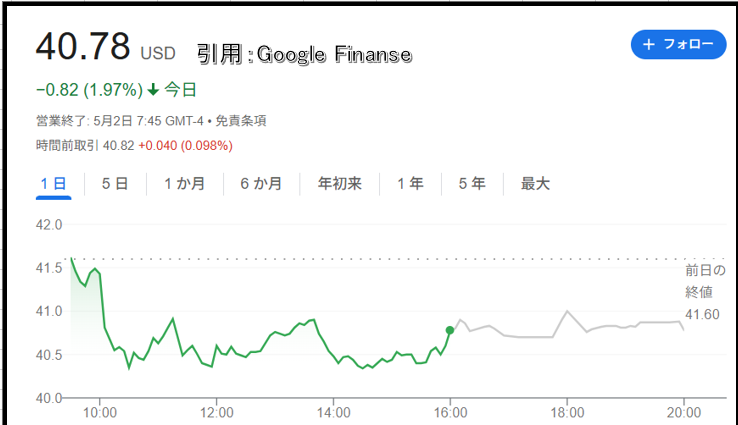
Task: Click the after-hours peak near 18:00
Action: 568,311
